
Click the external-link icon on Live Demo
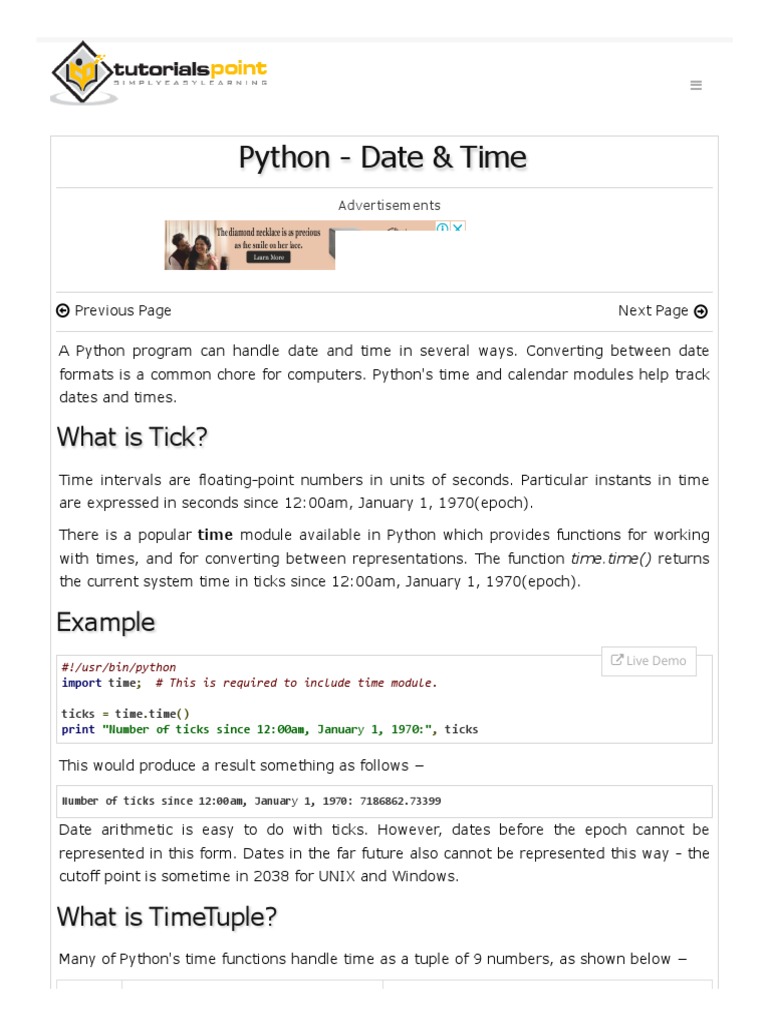pos(617,660)
